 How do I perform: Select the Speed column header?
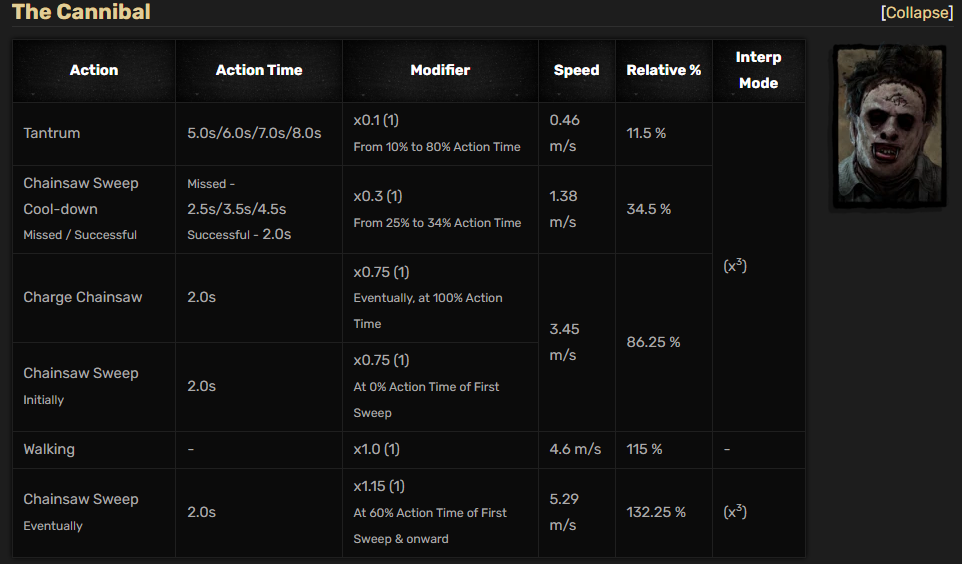pyautogui.click(x=577, y=71)
